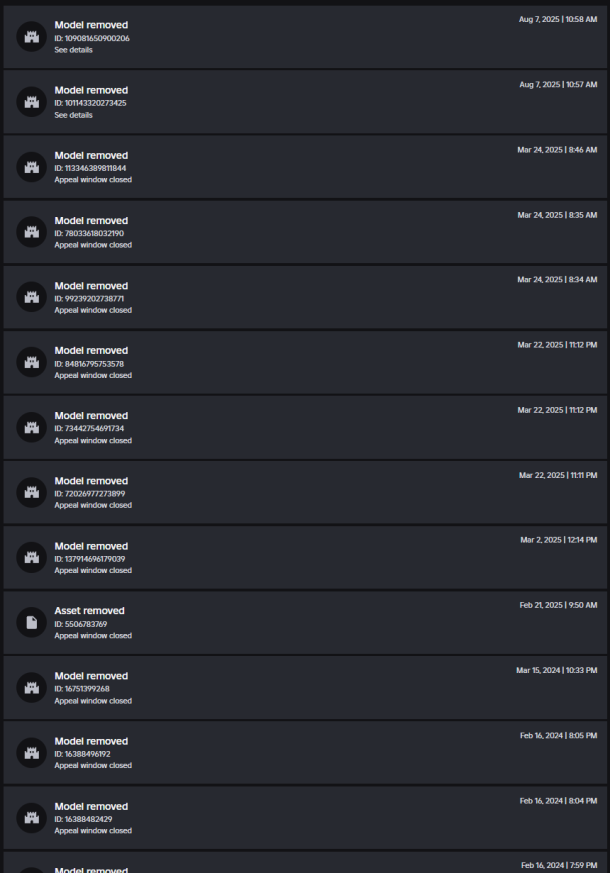610x873 pixels.
Task: Click Appeal window closed under ID 5506783769
Action: 93,636
